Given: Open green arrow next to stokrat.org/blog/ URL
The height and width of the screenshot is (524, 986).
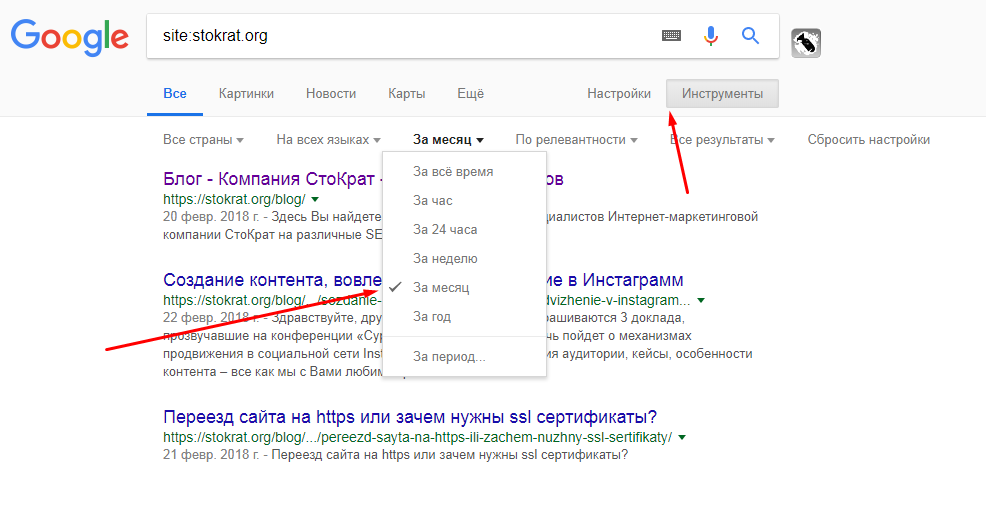Looking at the screenshot, I should (x=316, y=200).
